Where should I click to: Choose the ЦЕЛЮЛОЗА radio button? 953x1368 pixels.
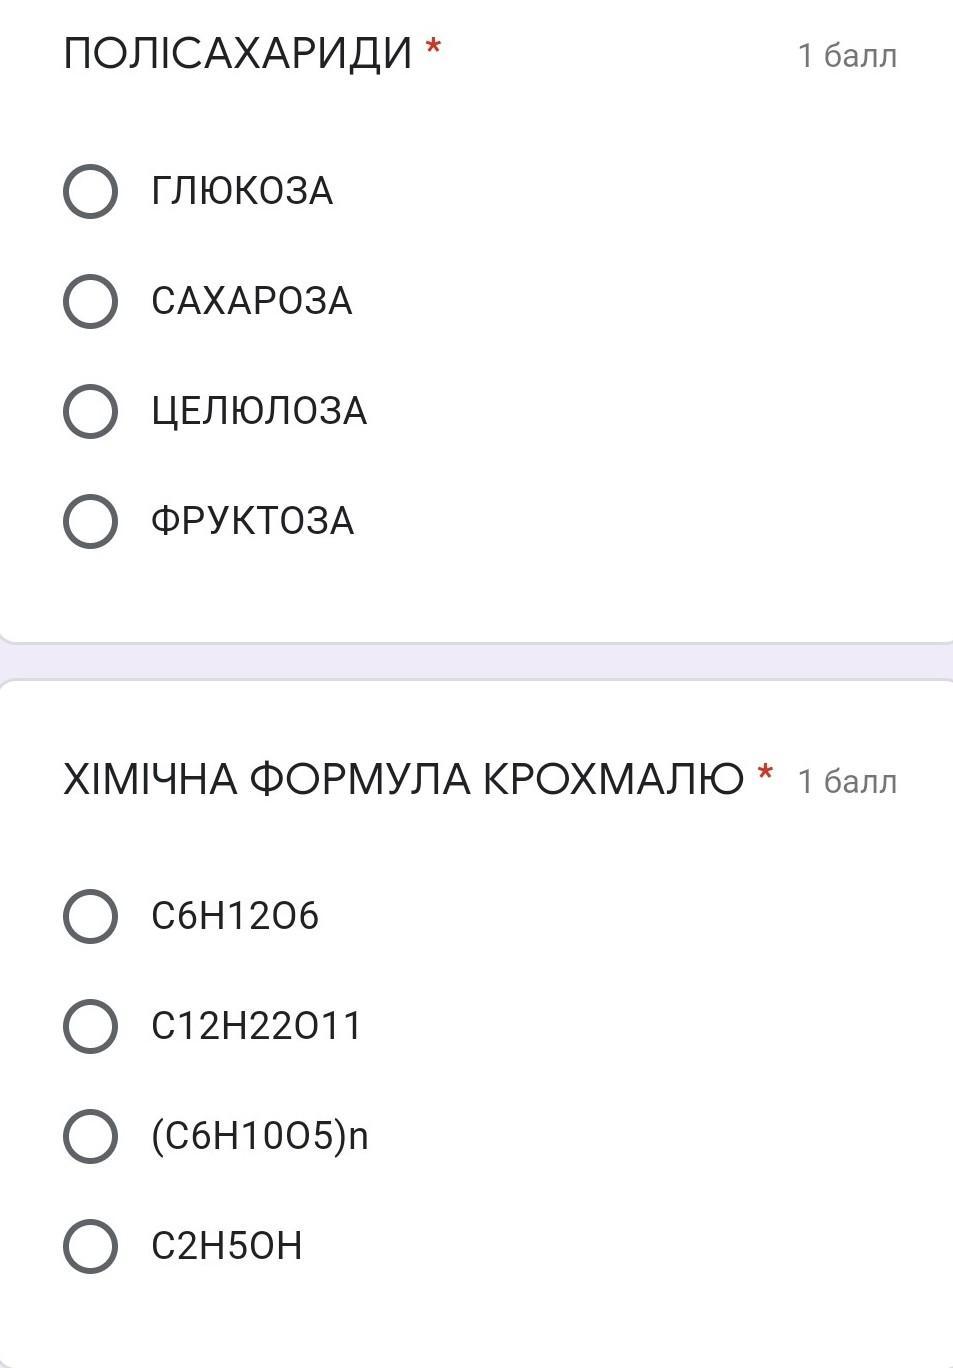point(90,411)
